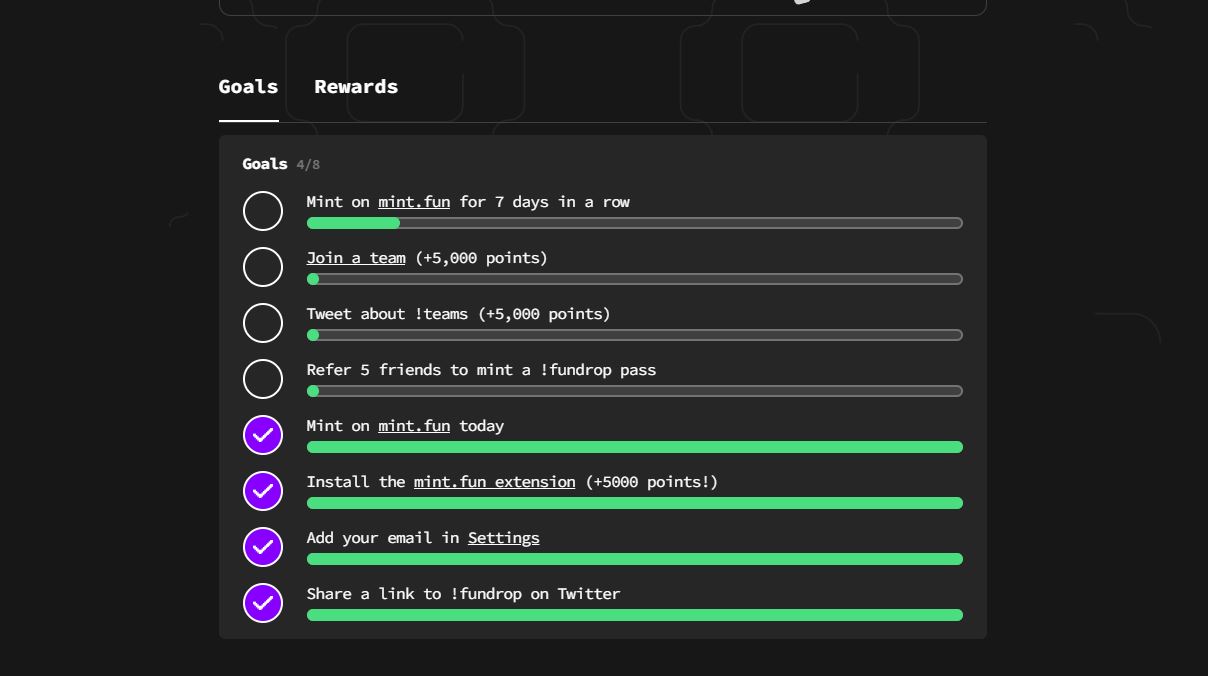Click the 4/8 goals counter

point(308,164)
